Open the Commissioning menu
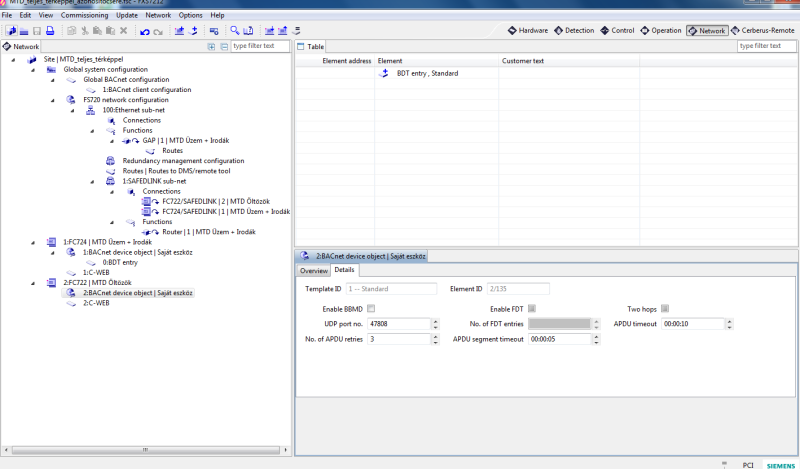Screen dimensions: 800x469 click(85, 16)
